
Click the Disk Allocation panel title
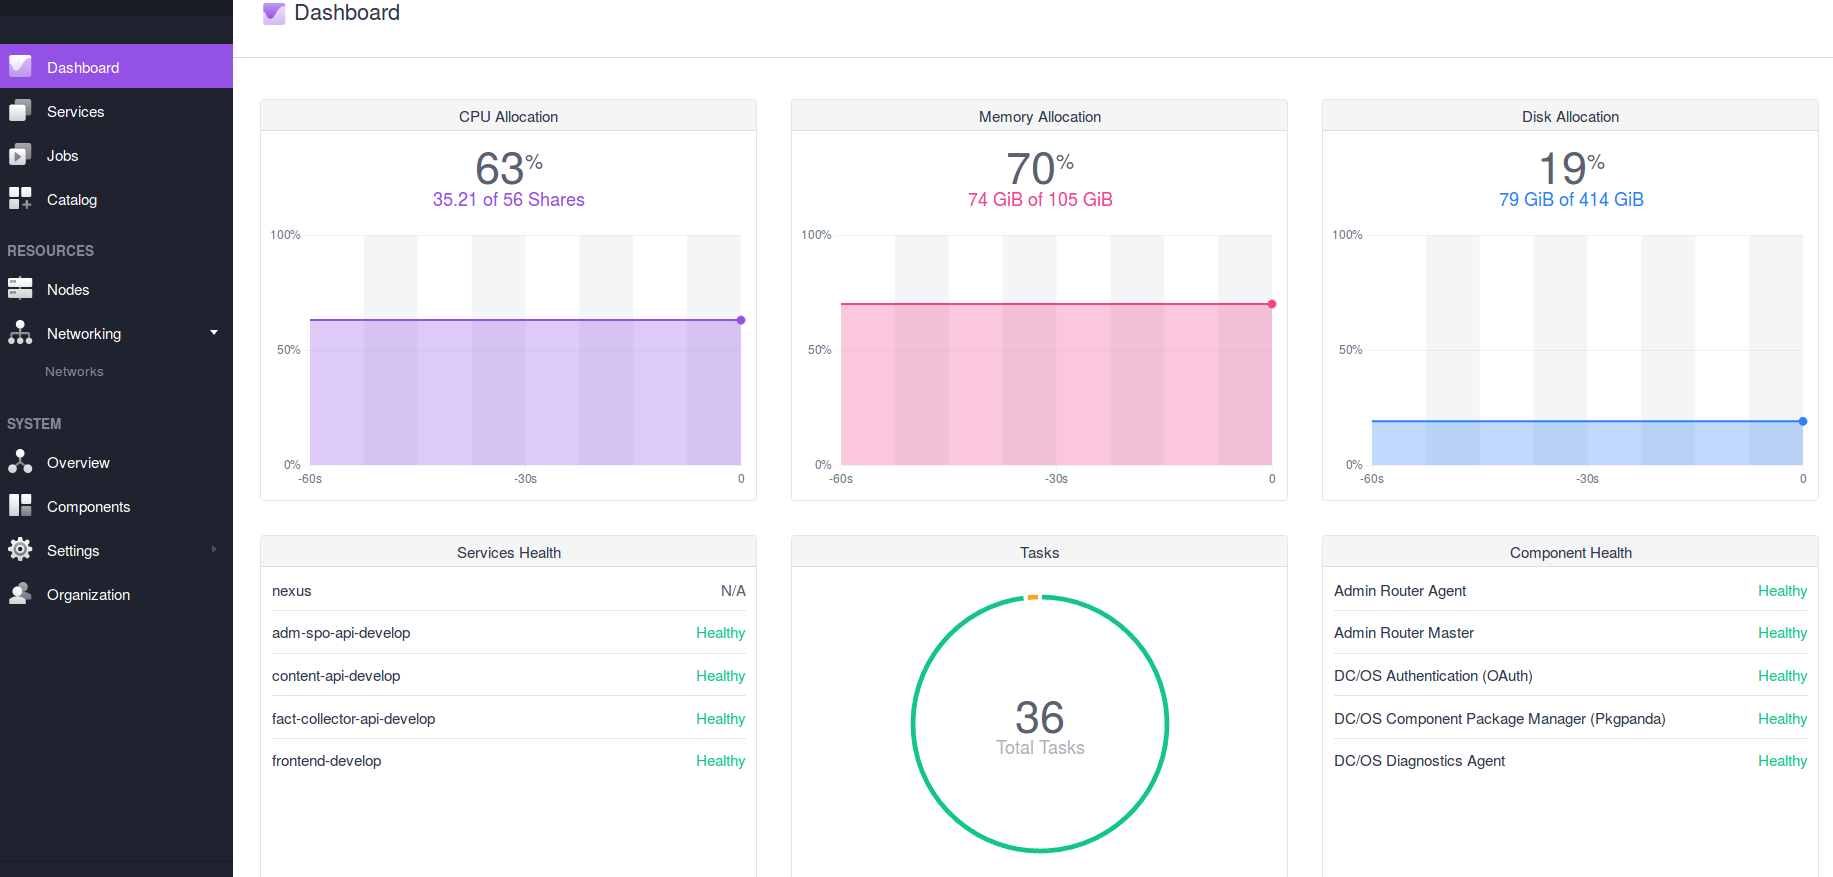1570,116
